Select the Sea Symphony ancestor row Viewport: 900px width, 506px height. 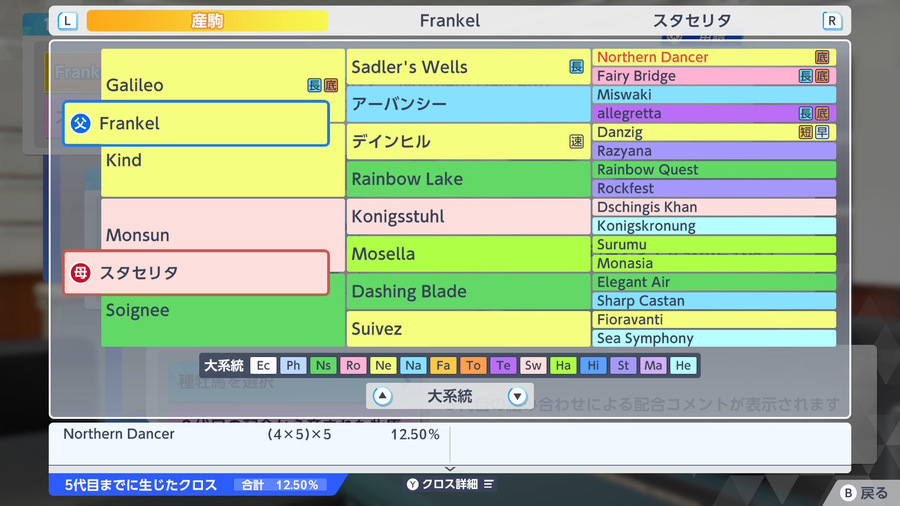[x=714, y=338]
